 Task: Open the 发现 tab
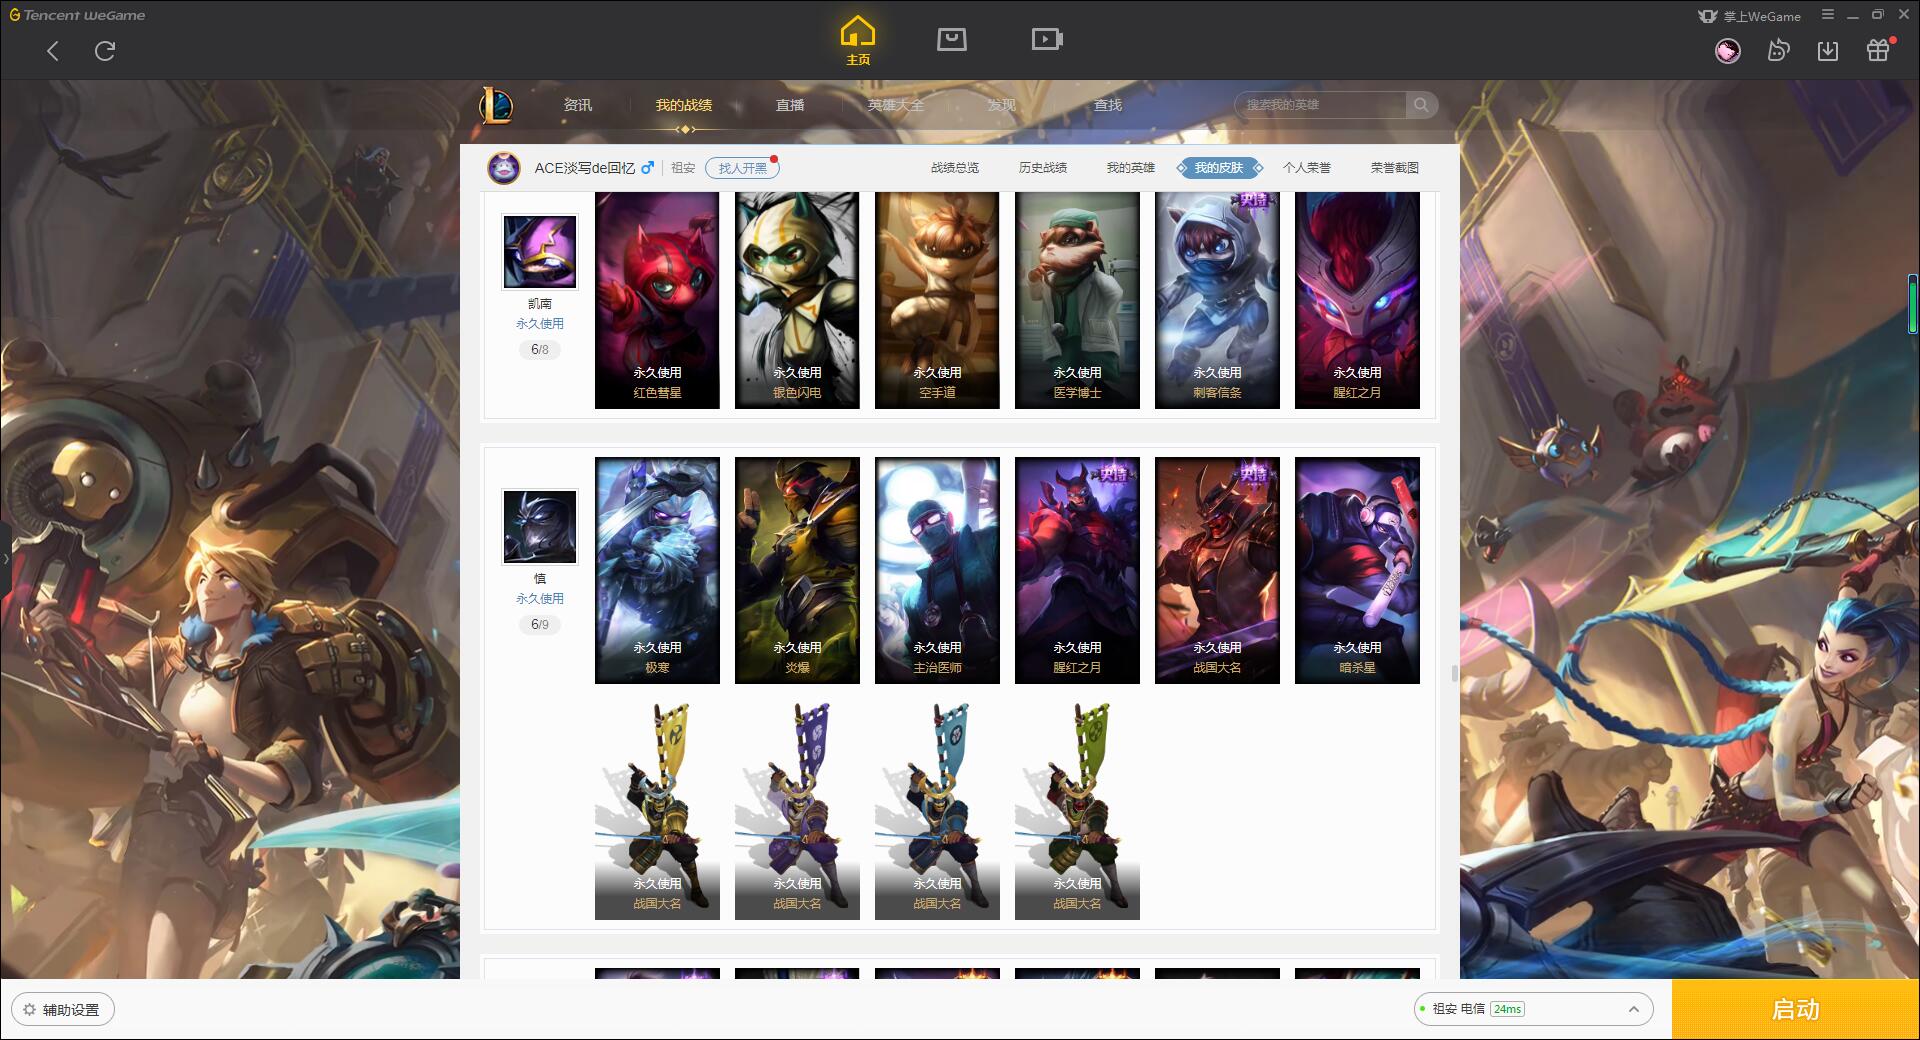tap(1002, 105)
